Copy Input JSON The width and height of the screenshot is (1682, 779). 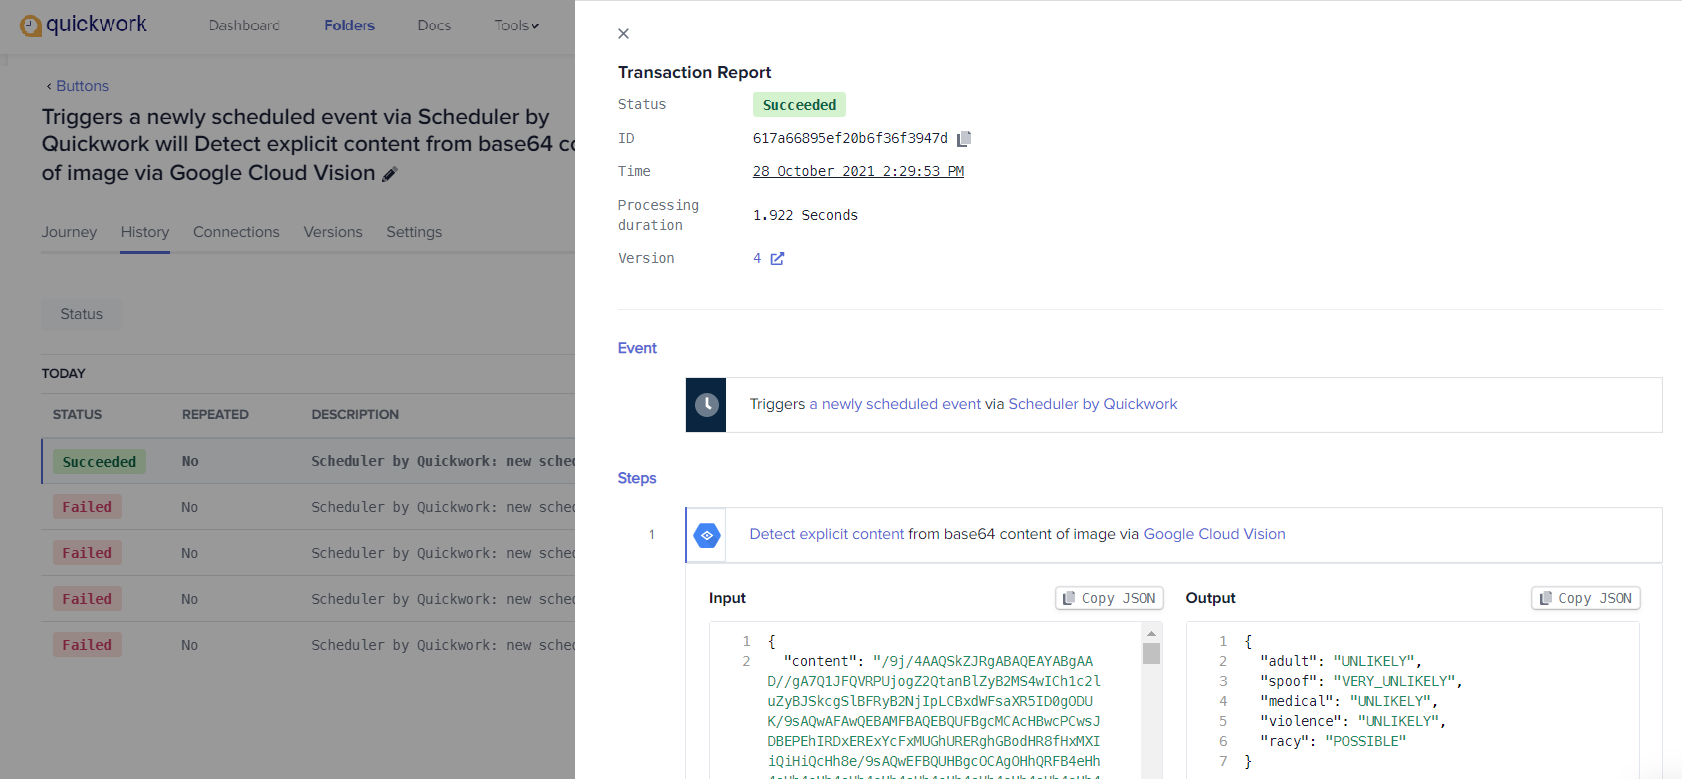click(1109, 598)
